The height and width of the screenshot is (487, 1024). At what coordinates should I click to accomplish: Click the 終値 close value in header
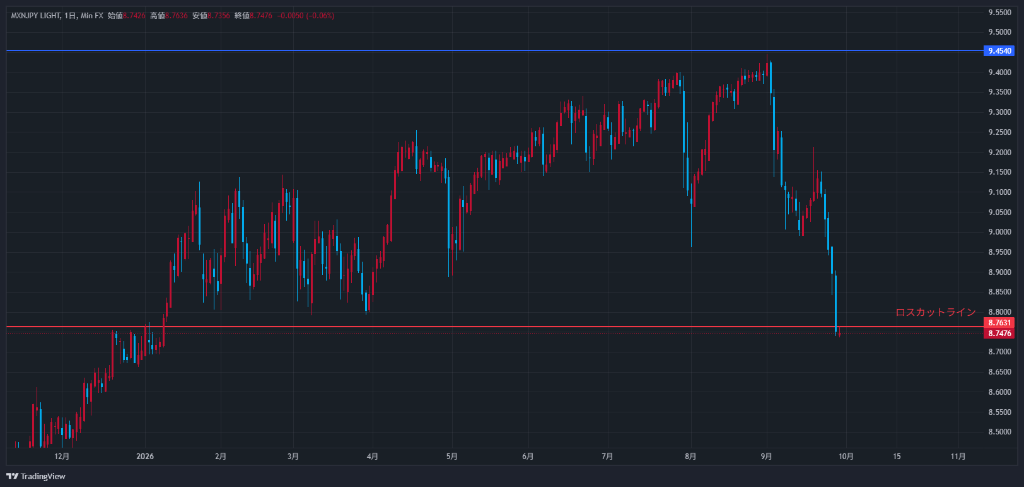click(261, 15)
